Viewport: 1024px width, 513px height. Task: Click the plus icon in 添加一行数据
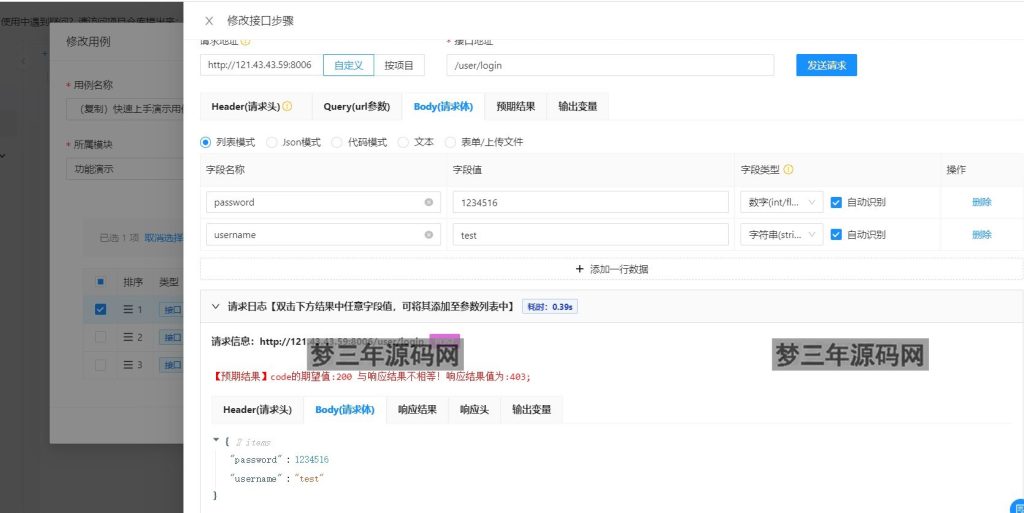[x=579, y=269]
